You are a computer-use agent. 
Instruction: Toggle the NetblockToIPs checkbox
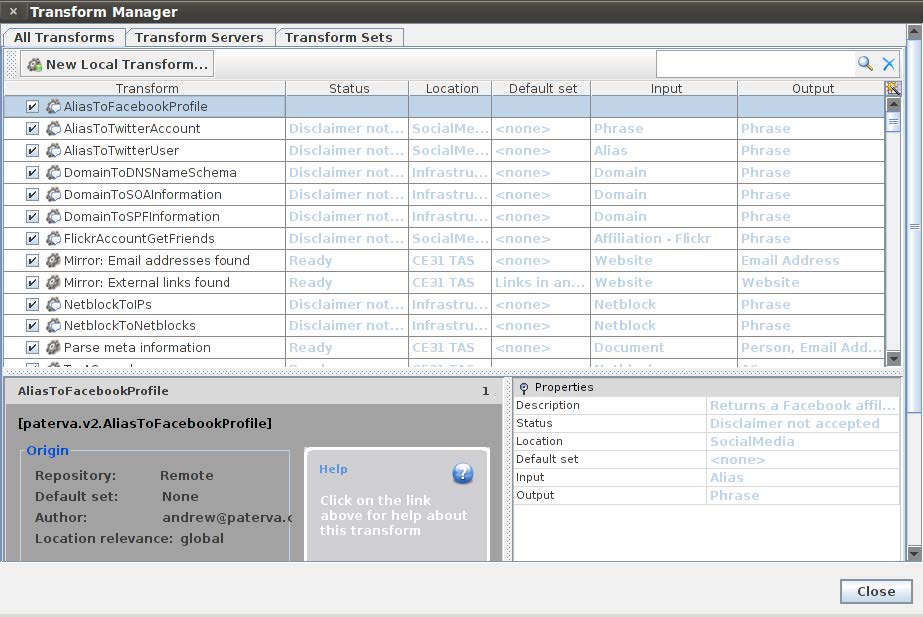[x=32, y=304]
